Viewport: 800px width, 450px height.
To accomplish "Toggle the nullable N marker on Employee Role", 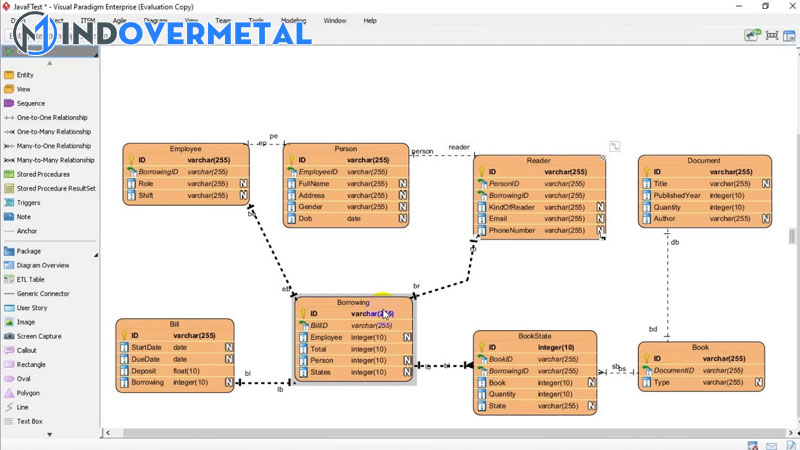I will coord(243,184).
